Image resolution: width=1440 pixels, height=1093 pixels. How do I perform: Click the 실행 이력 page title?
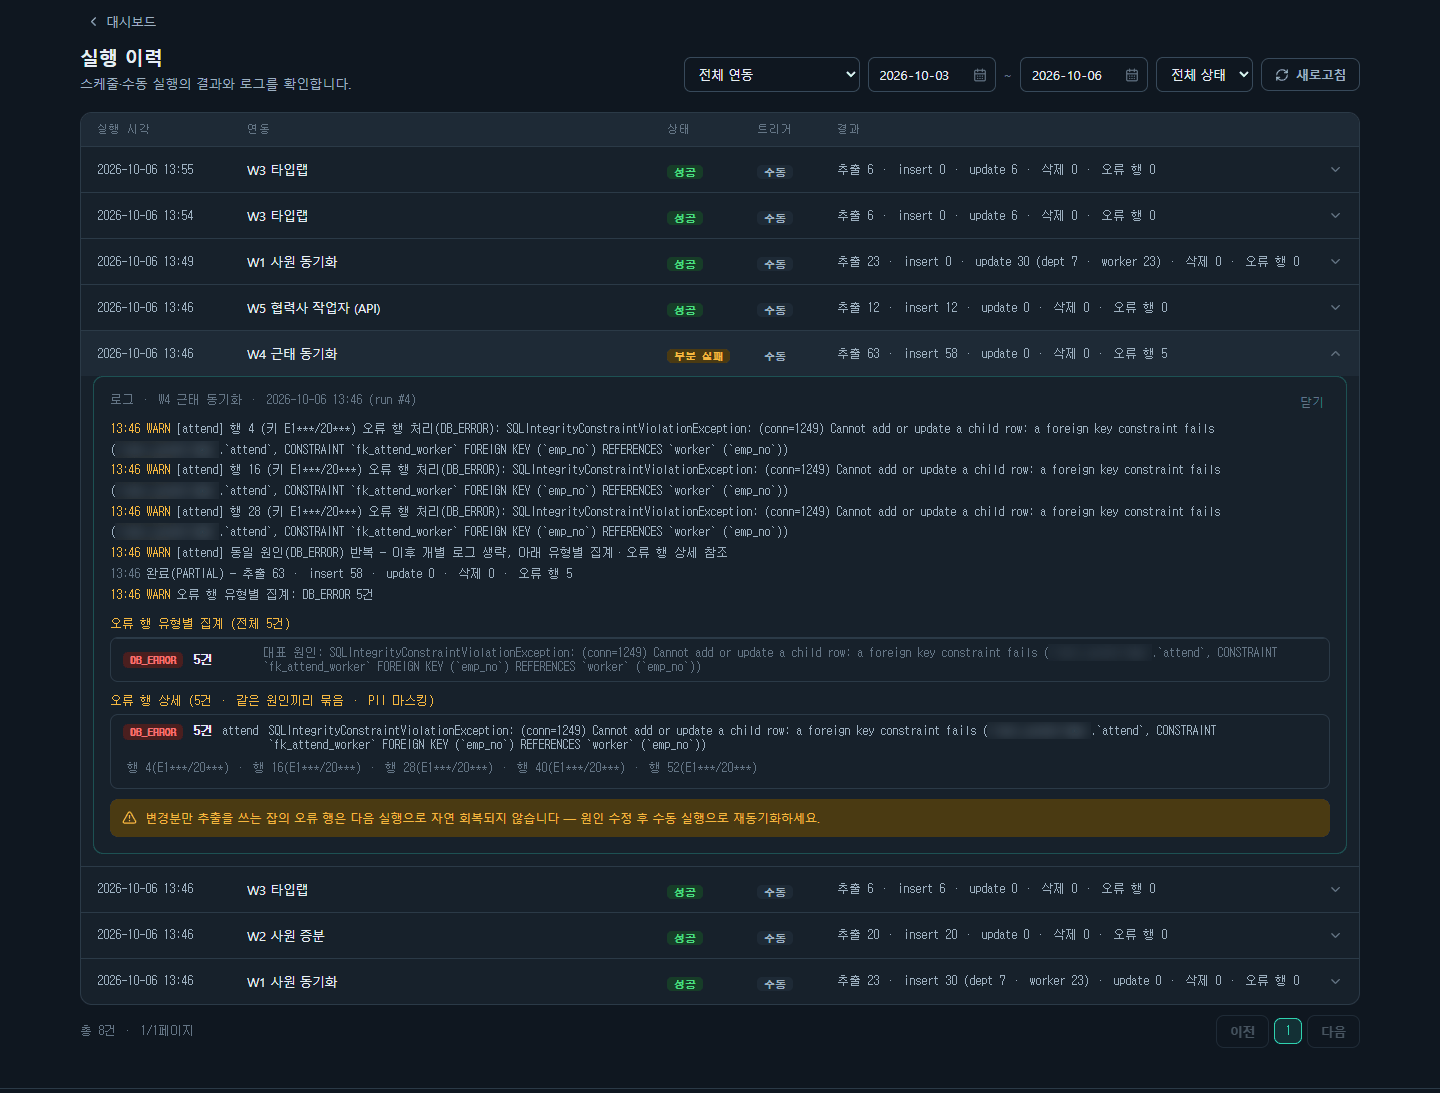[121, 58]
